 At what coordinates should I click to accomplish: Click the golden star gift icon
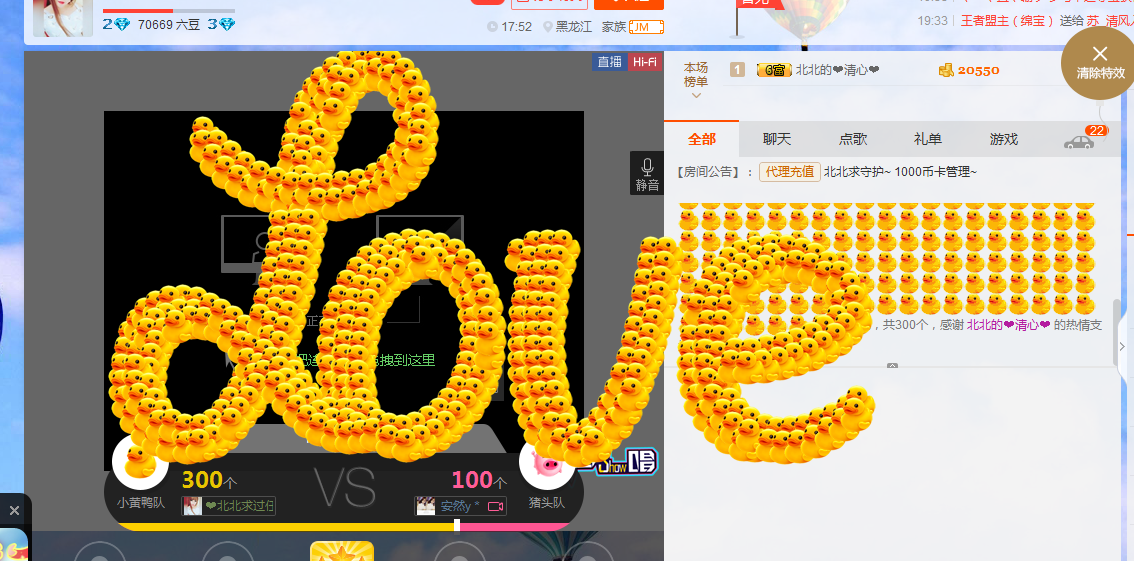(x=342, y=552)
